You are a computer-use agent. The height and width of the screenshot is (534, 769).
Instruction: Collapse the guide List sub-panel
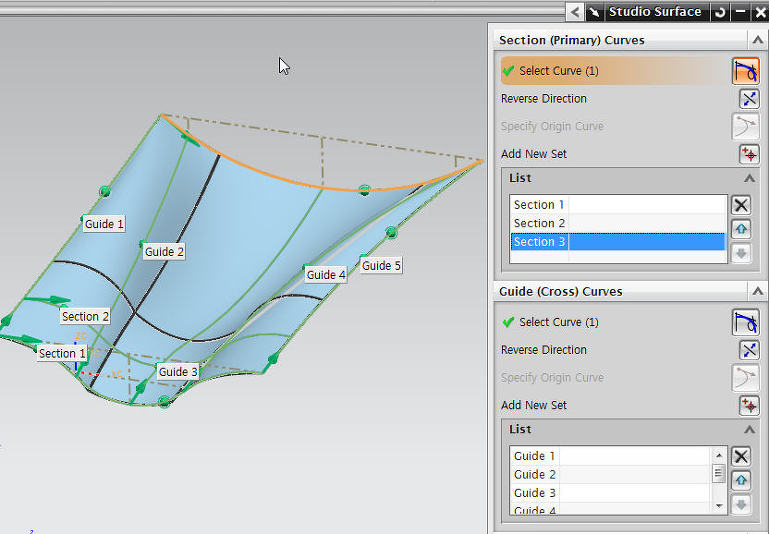click(749, 429)
